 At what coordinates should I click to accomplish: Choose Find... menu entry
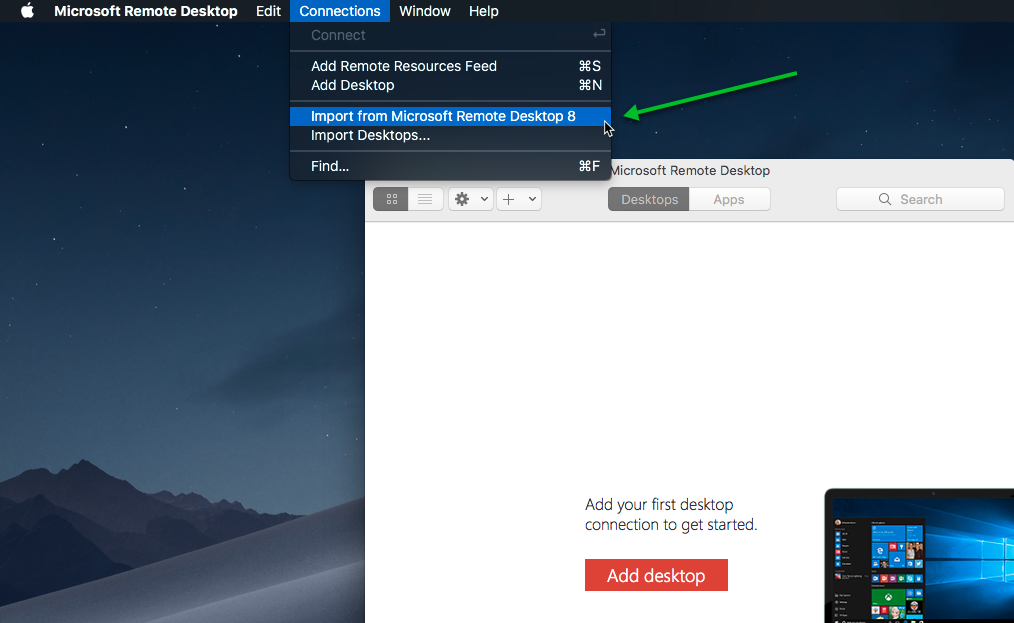click(450, 166)
